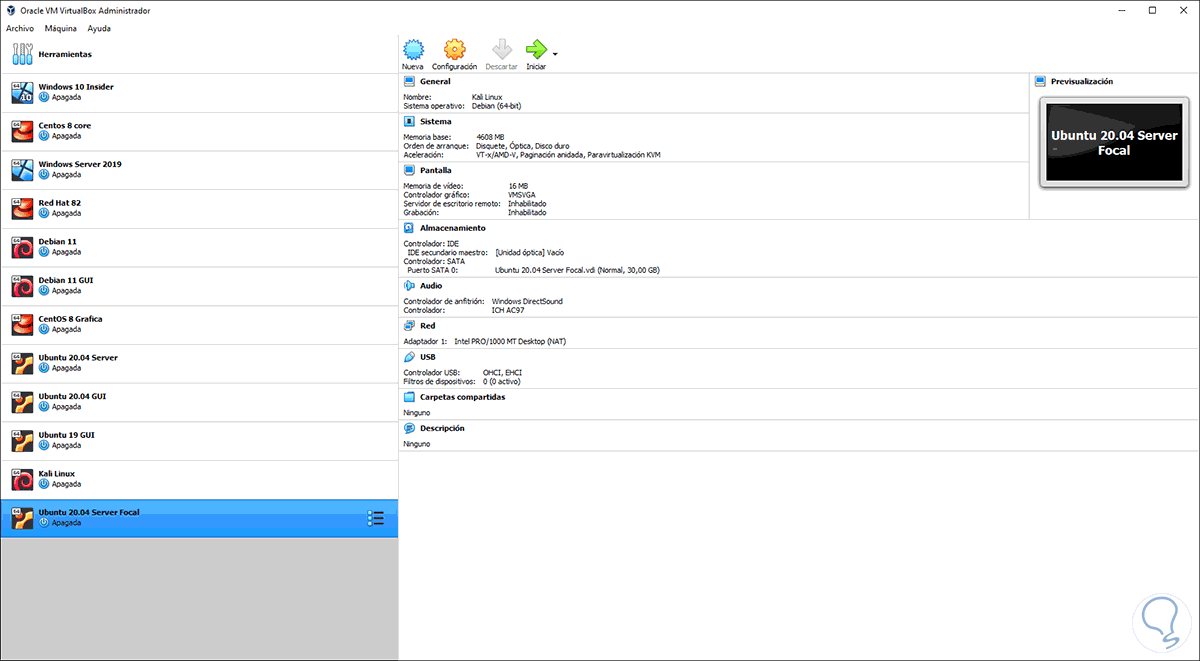Open the Archivo menu
1200x661 pixels.
pyautogui.click(x=20, y=28)
